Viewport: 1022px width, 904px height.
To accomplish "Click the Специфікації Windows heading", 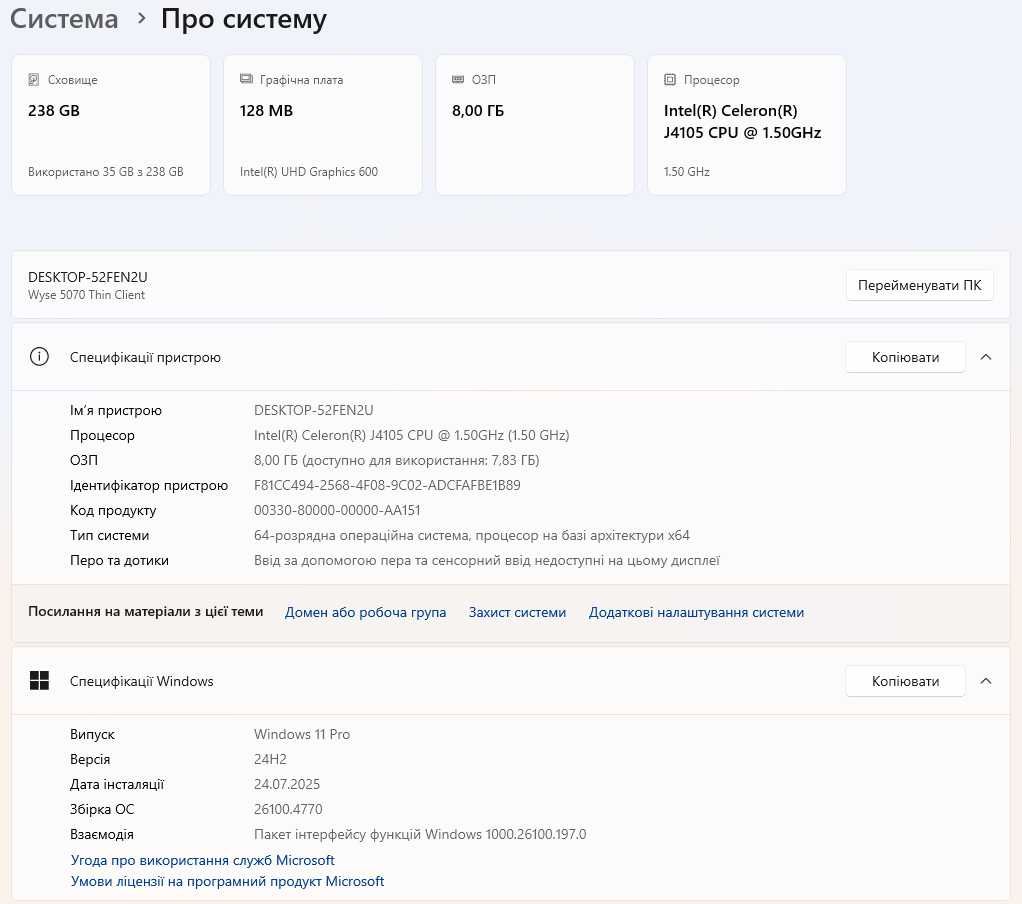I will (141, 681).
